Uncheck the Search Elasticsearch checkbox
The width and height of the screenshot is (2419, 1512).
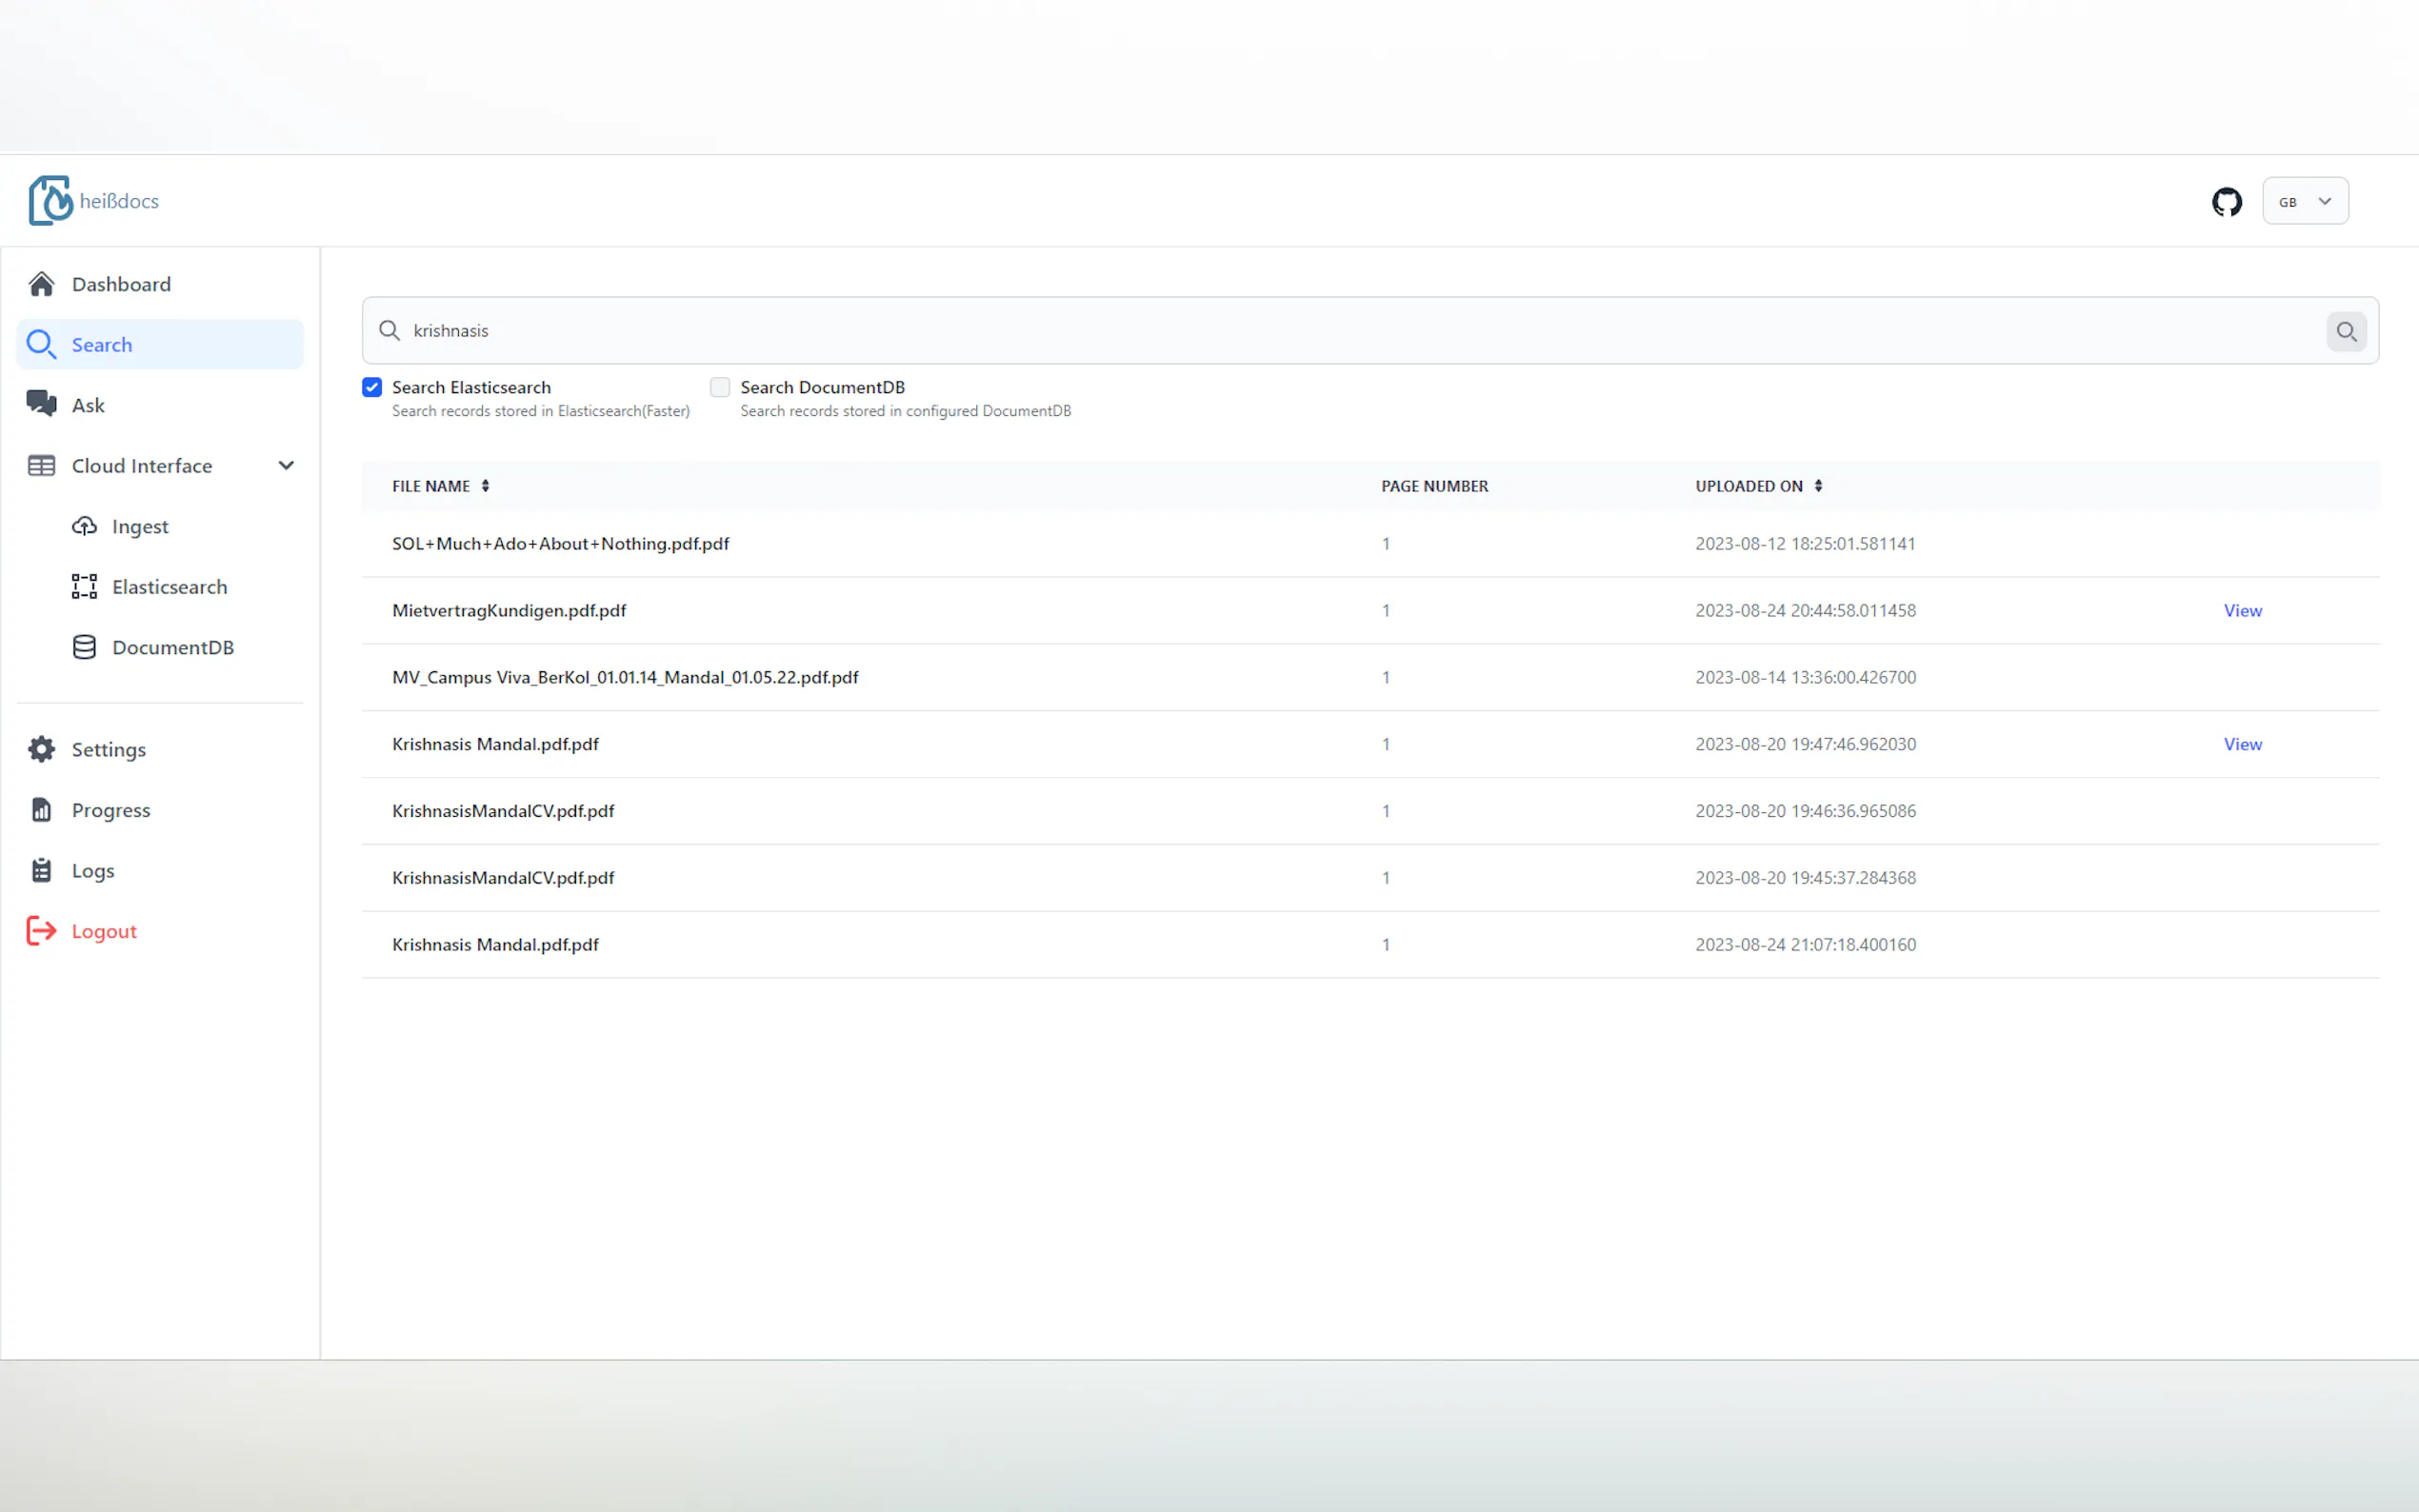[372, 387]
